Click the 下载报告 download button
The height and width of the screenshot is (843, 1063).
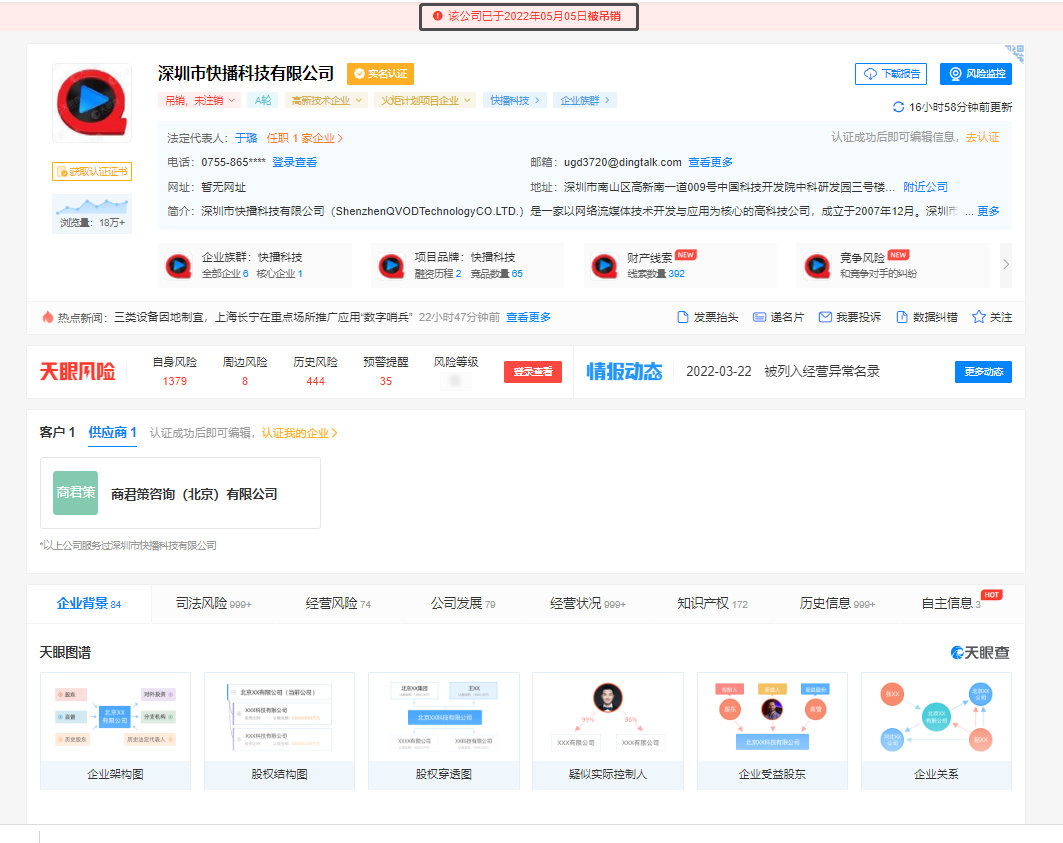click(x=891, y=74)
